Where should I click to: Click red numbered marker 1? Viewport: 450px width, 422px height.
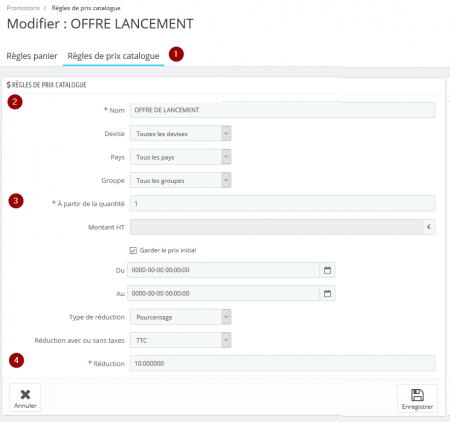[x=176, y=54]
